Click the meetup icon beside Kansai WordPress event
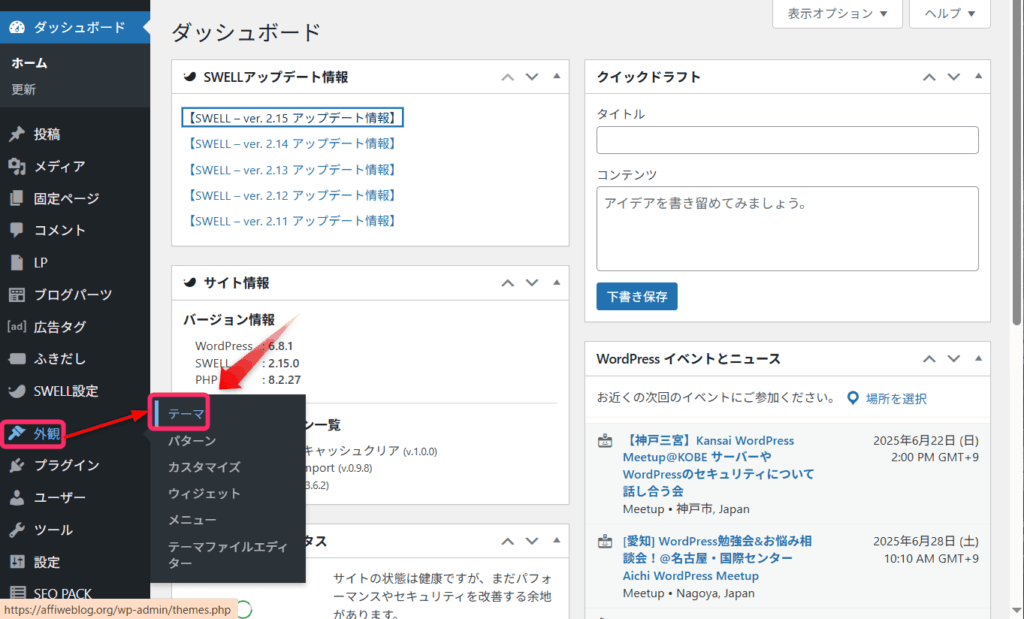 pos(605,441)
